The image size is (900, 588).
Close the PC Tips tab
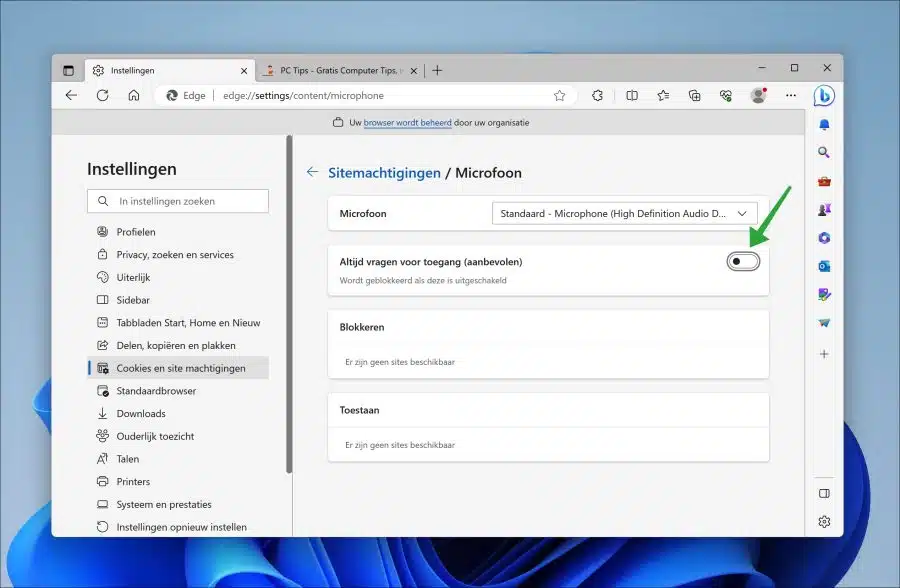[413, 71]
